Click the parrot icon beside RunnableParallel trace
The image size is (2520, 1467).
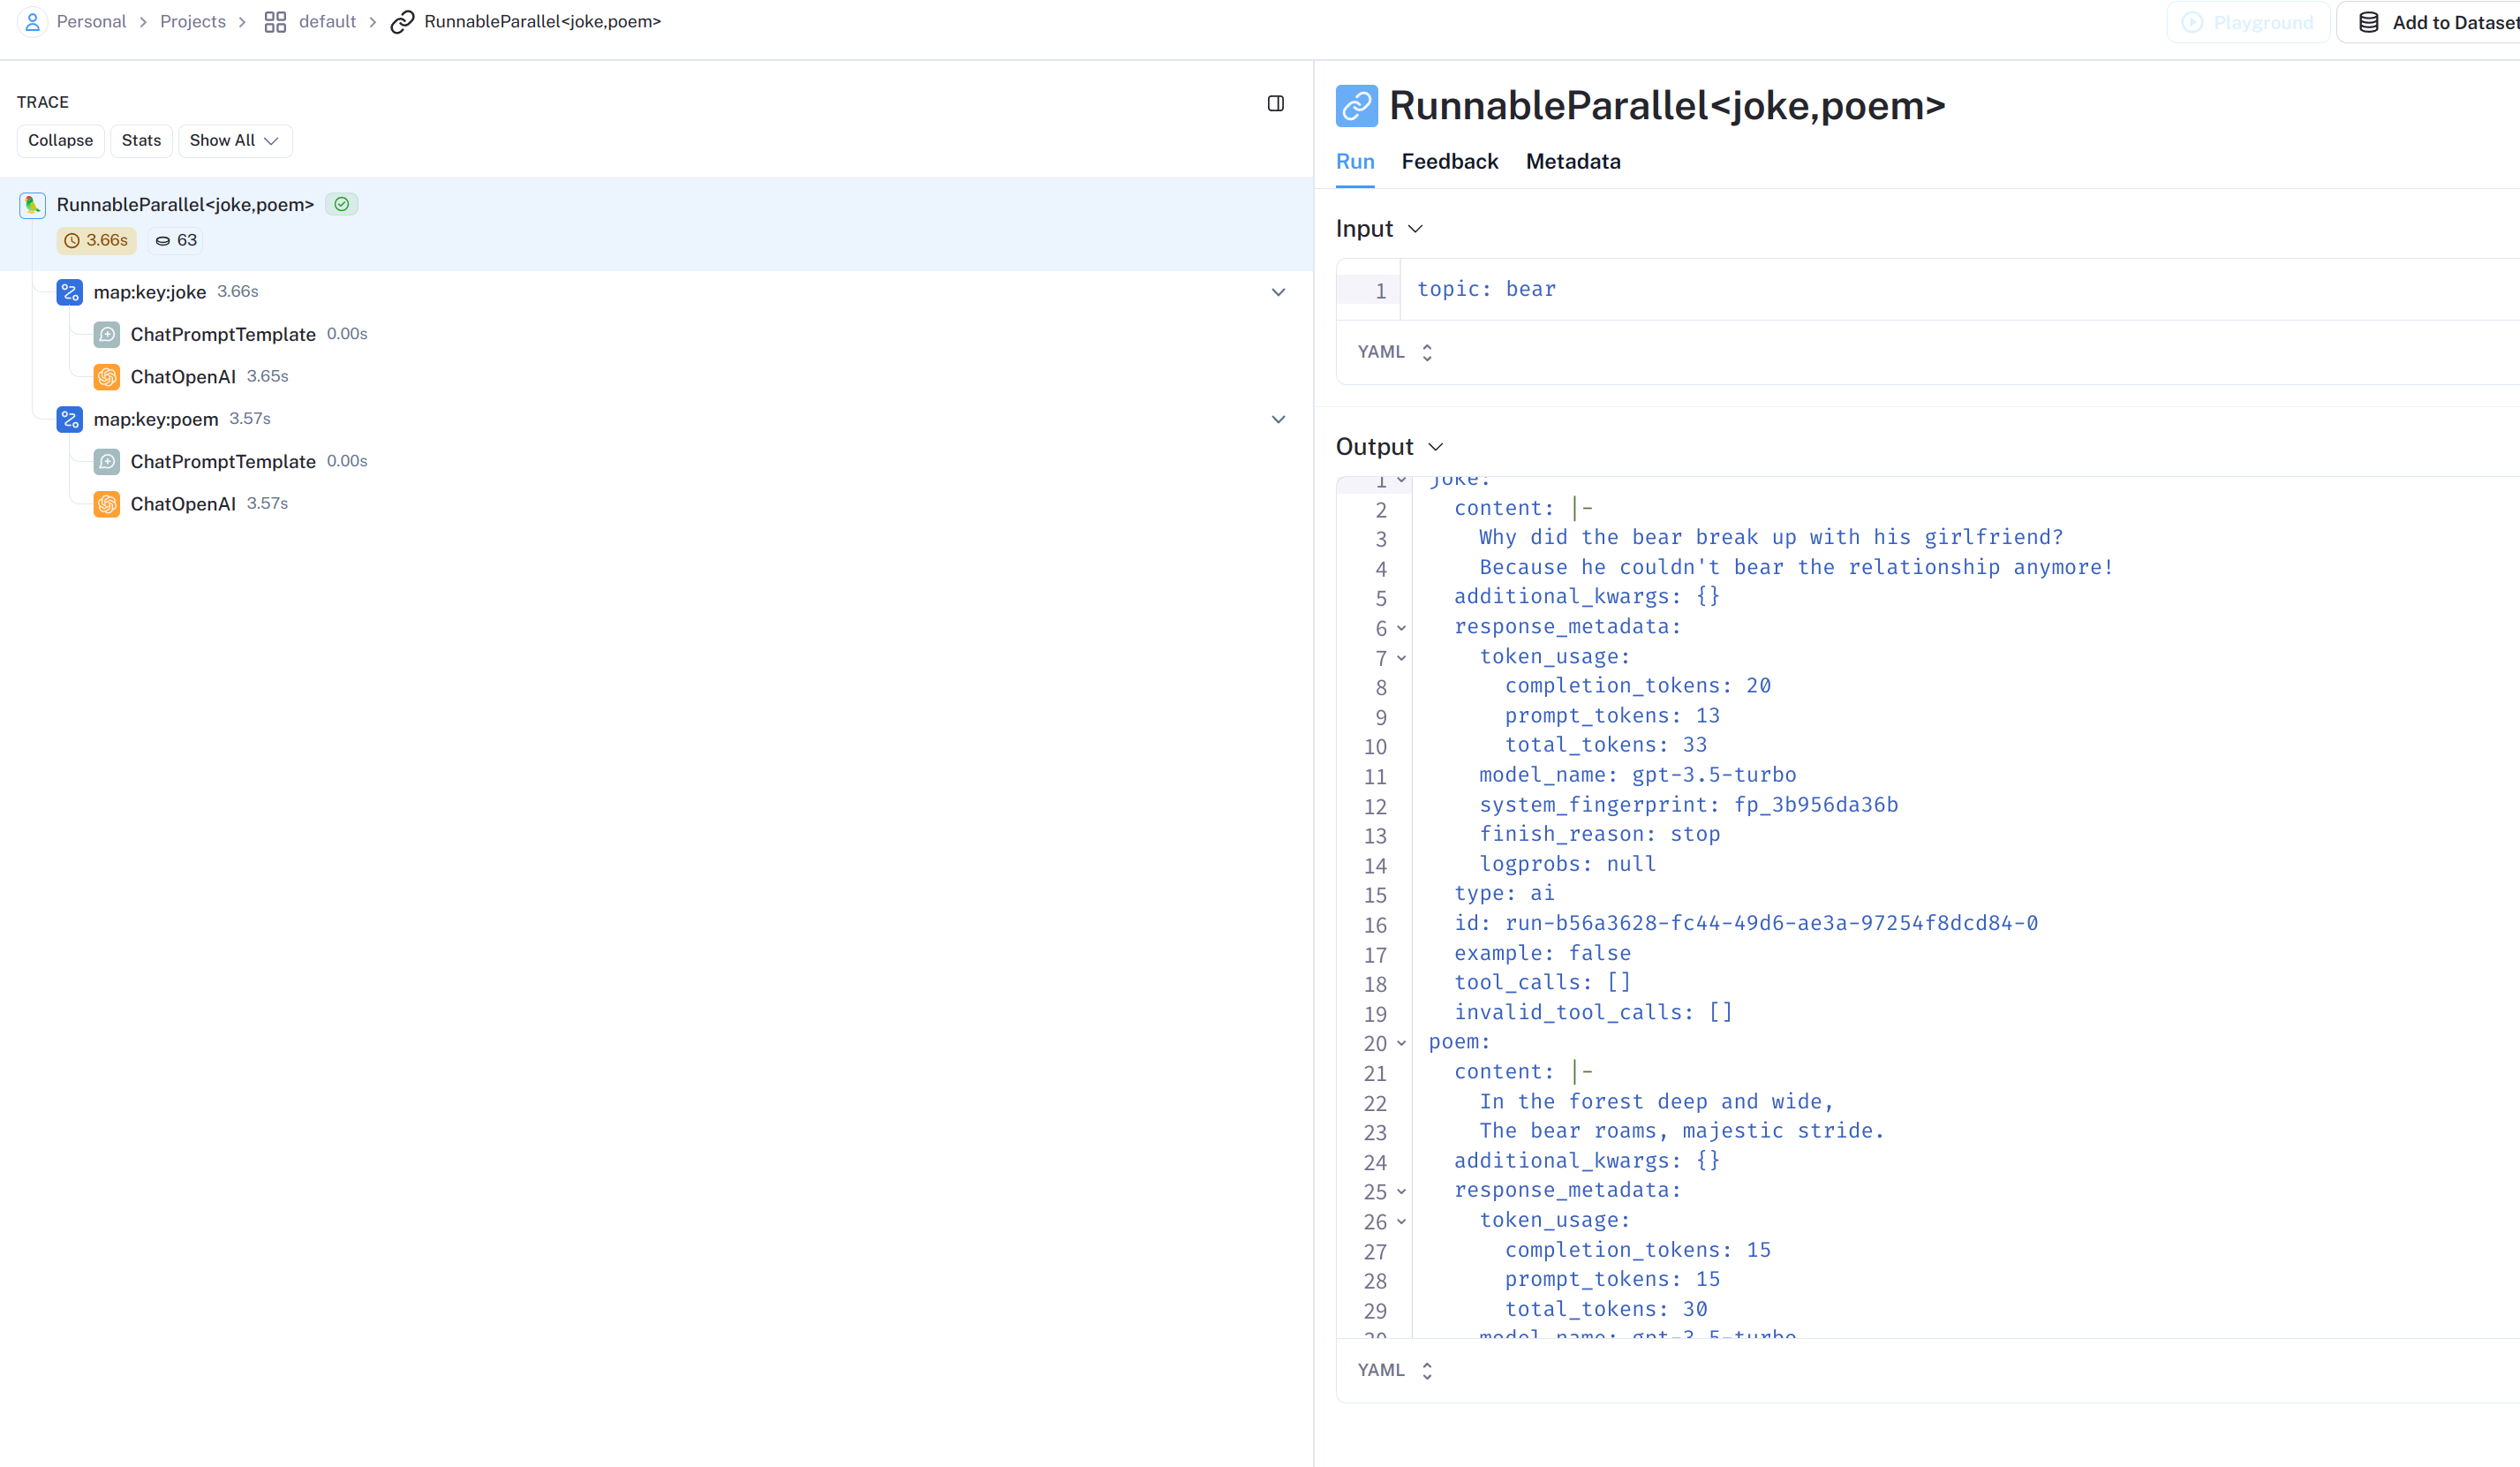tap(32, 205)
